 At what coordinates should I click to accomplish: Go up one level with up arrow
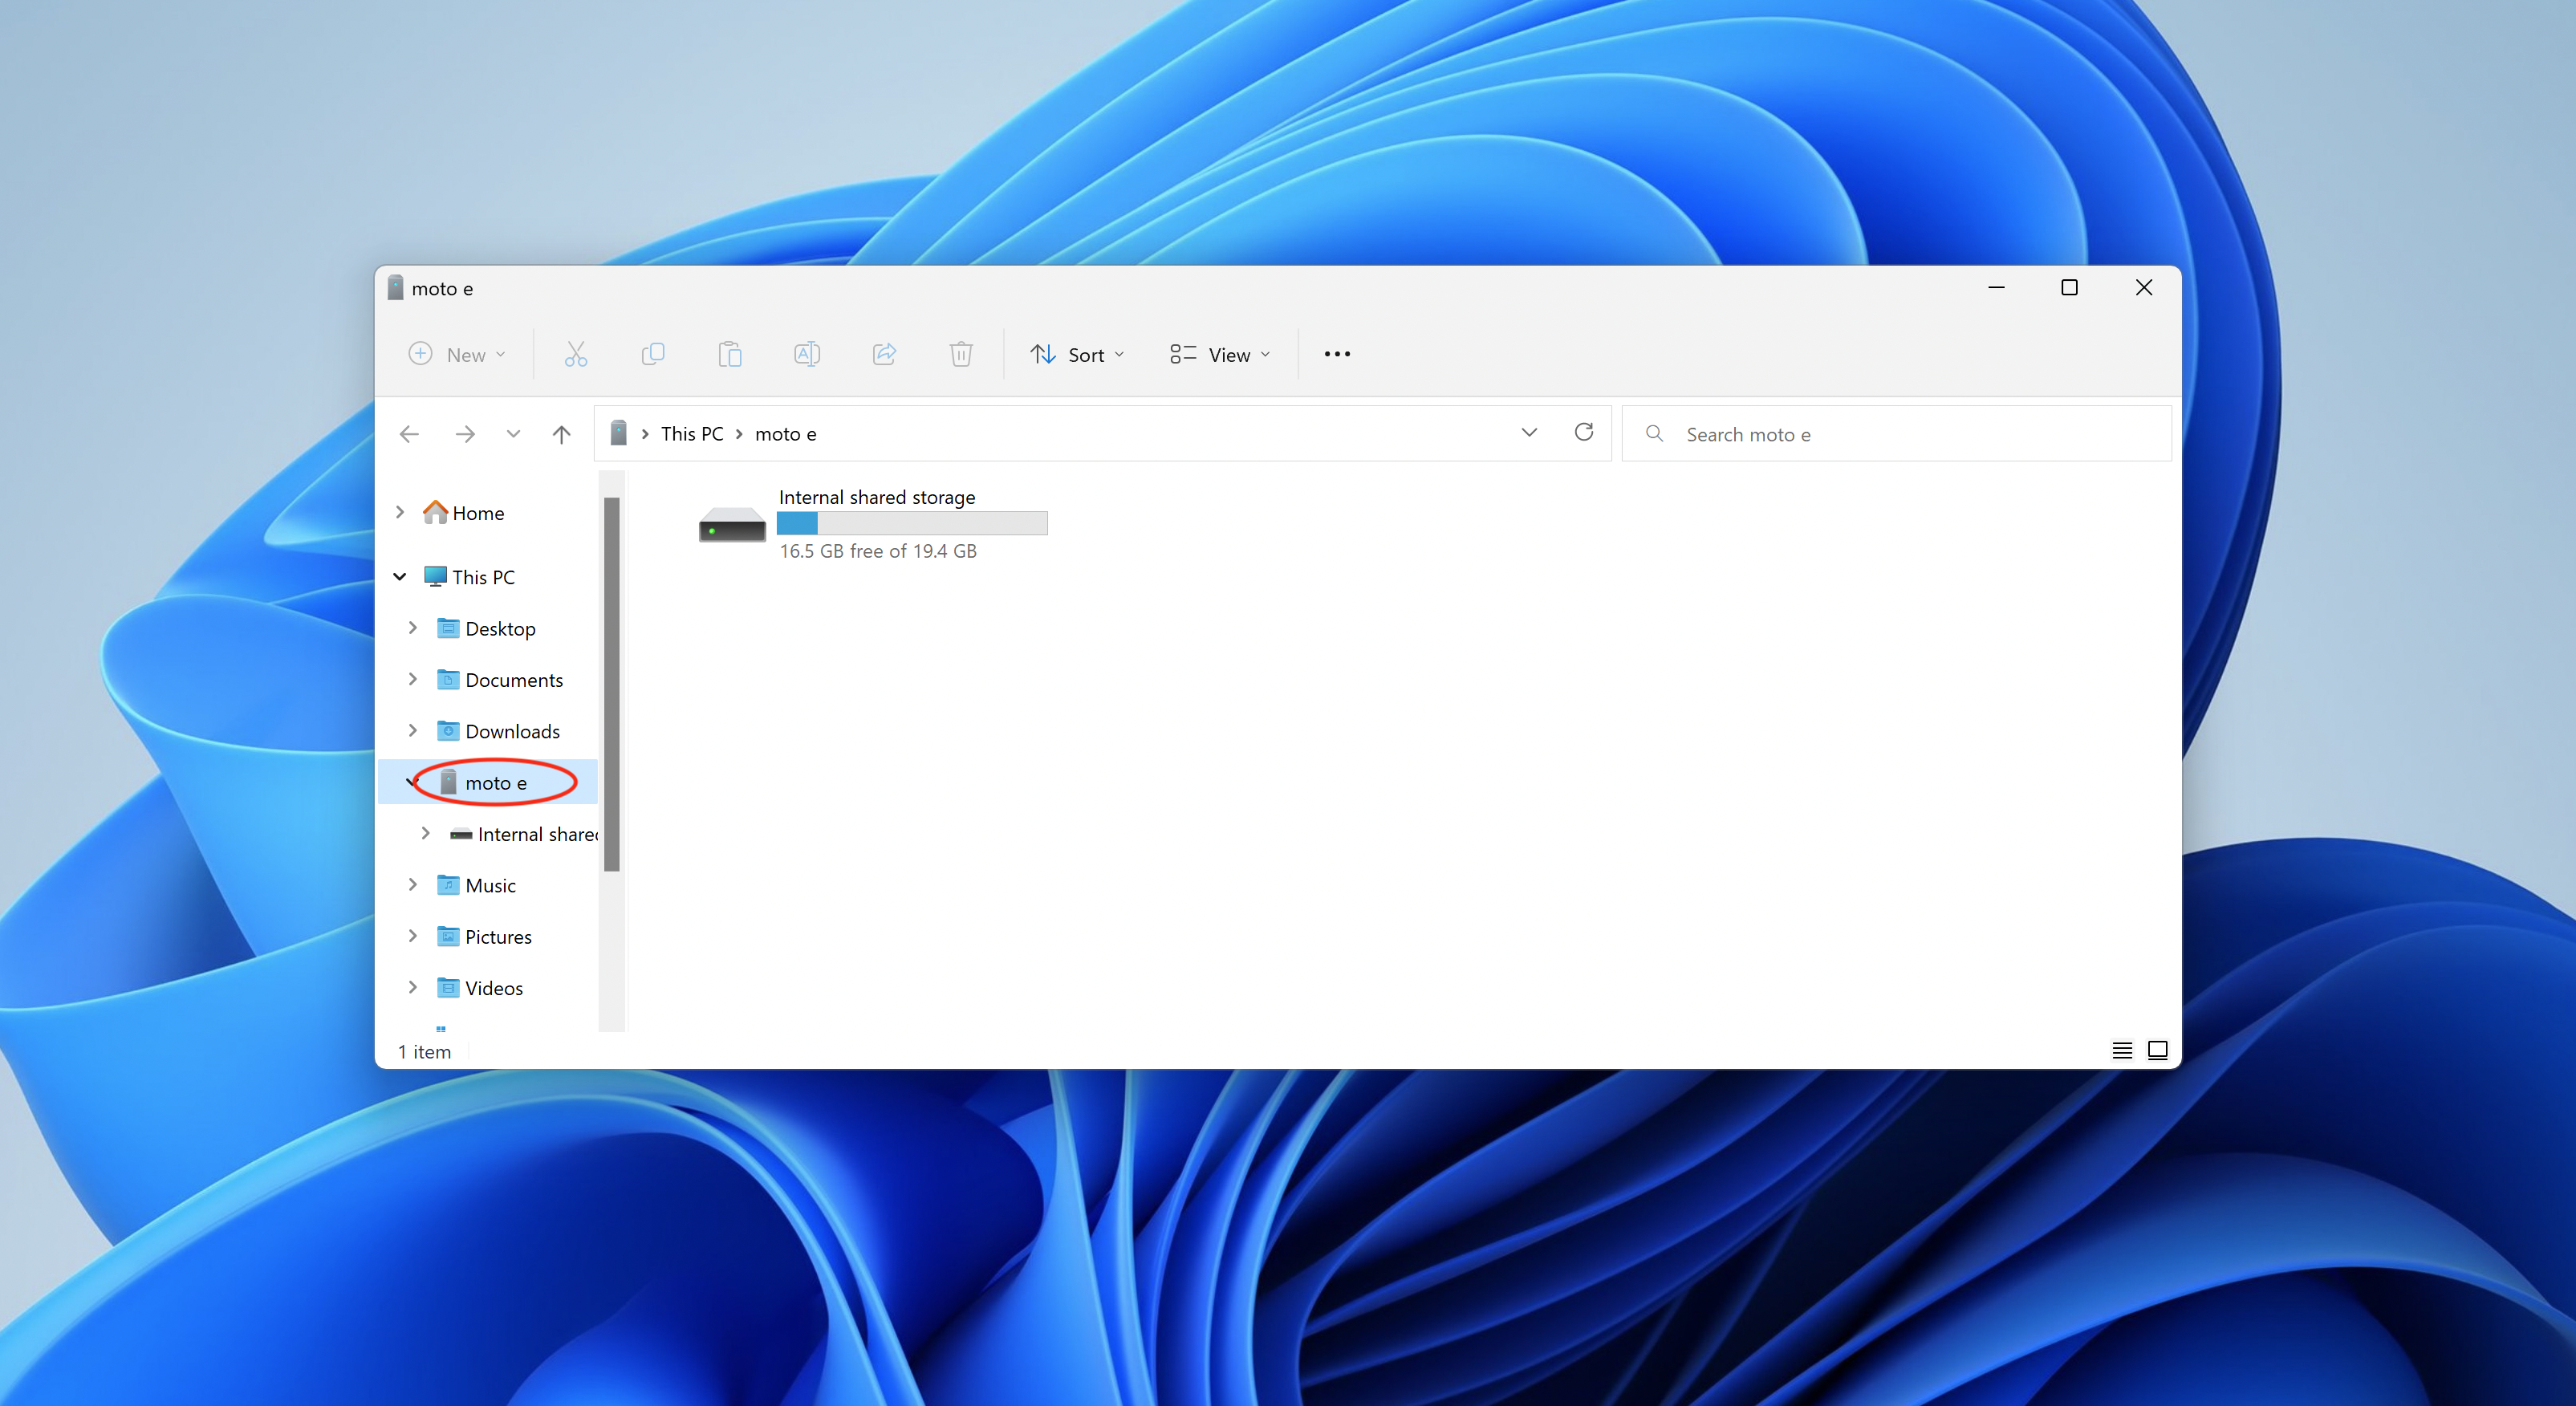tap(562, 434)
